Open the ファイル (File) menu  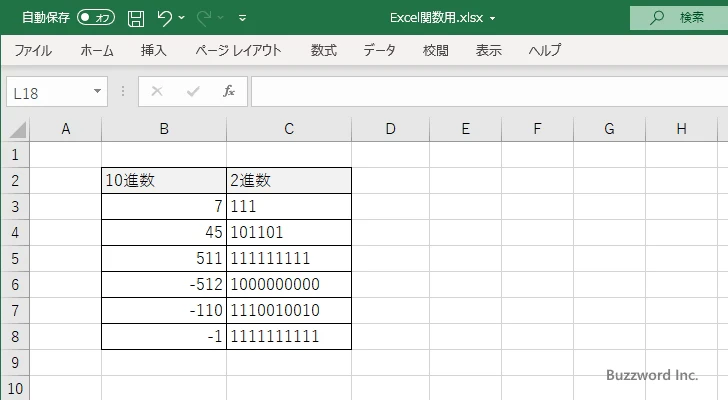click(x=33, y=50)
